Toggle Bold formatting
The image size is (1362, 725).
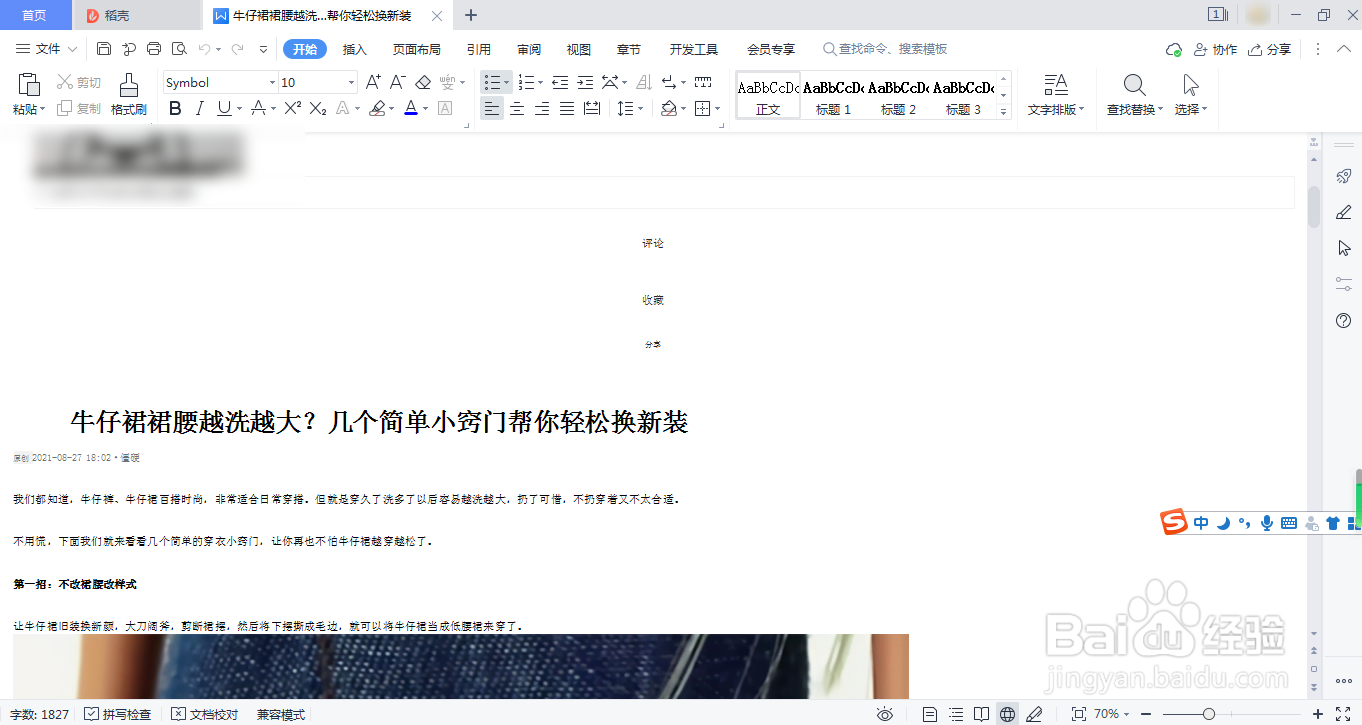pos(176,108)
